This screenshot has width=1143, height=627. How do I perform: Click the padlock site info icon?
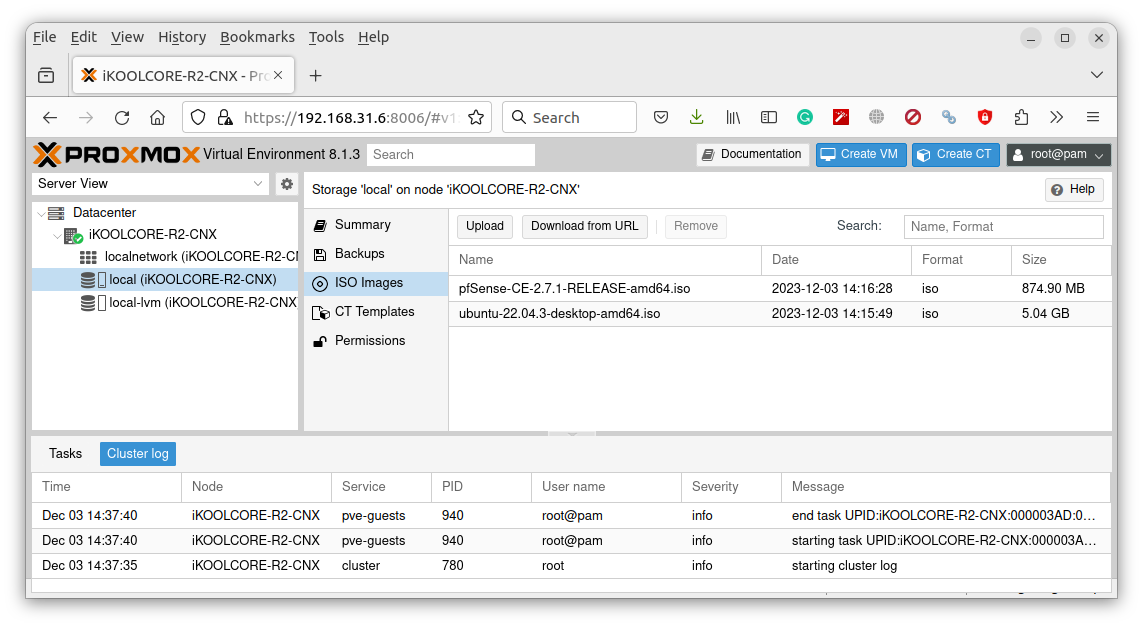point(225,117)
